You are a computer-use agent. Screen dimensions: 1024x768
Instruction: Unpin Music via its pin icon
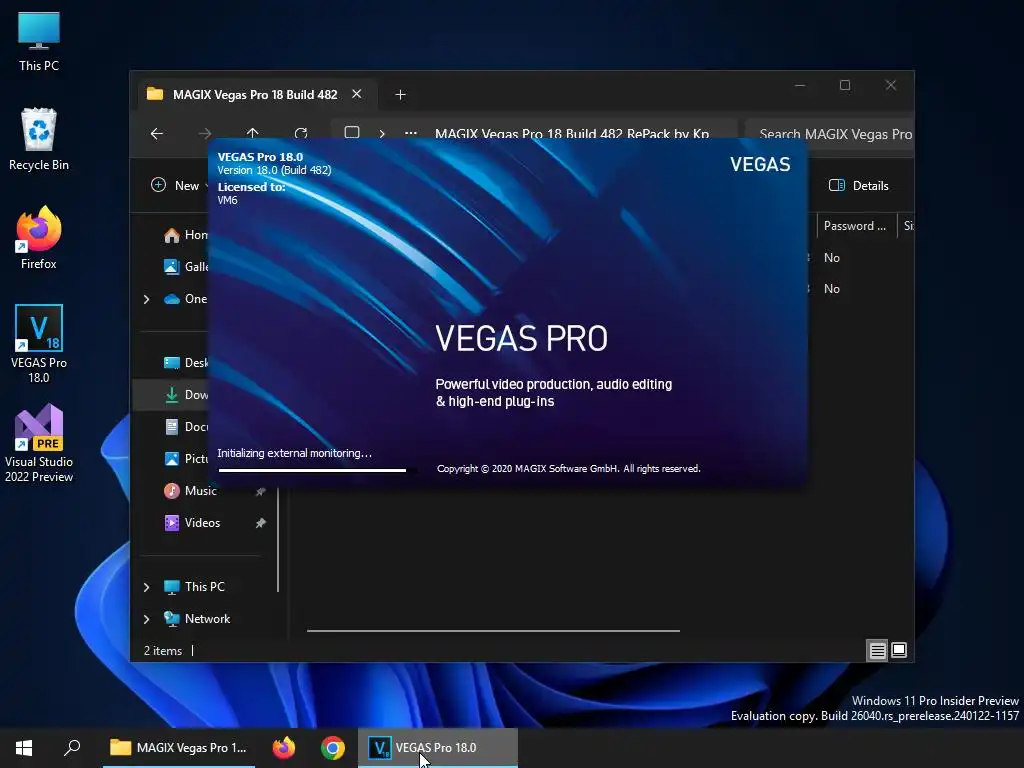261,491
